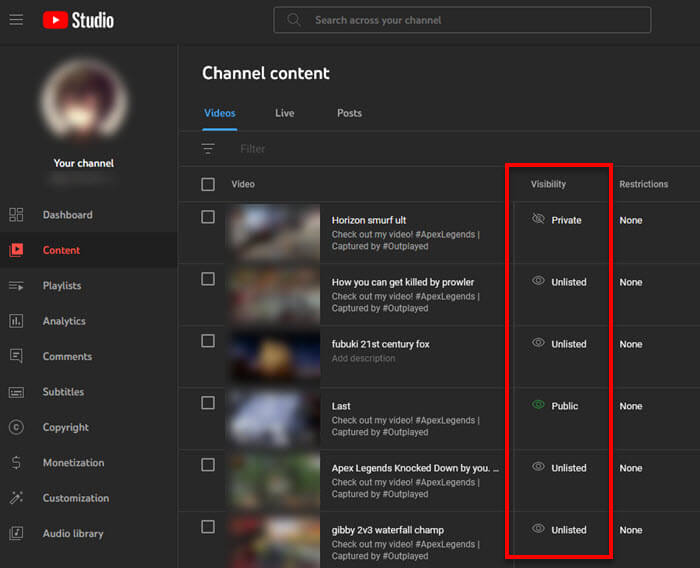Select the checkbox beside the Last video

click(x=208, y=403)
